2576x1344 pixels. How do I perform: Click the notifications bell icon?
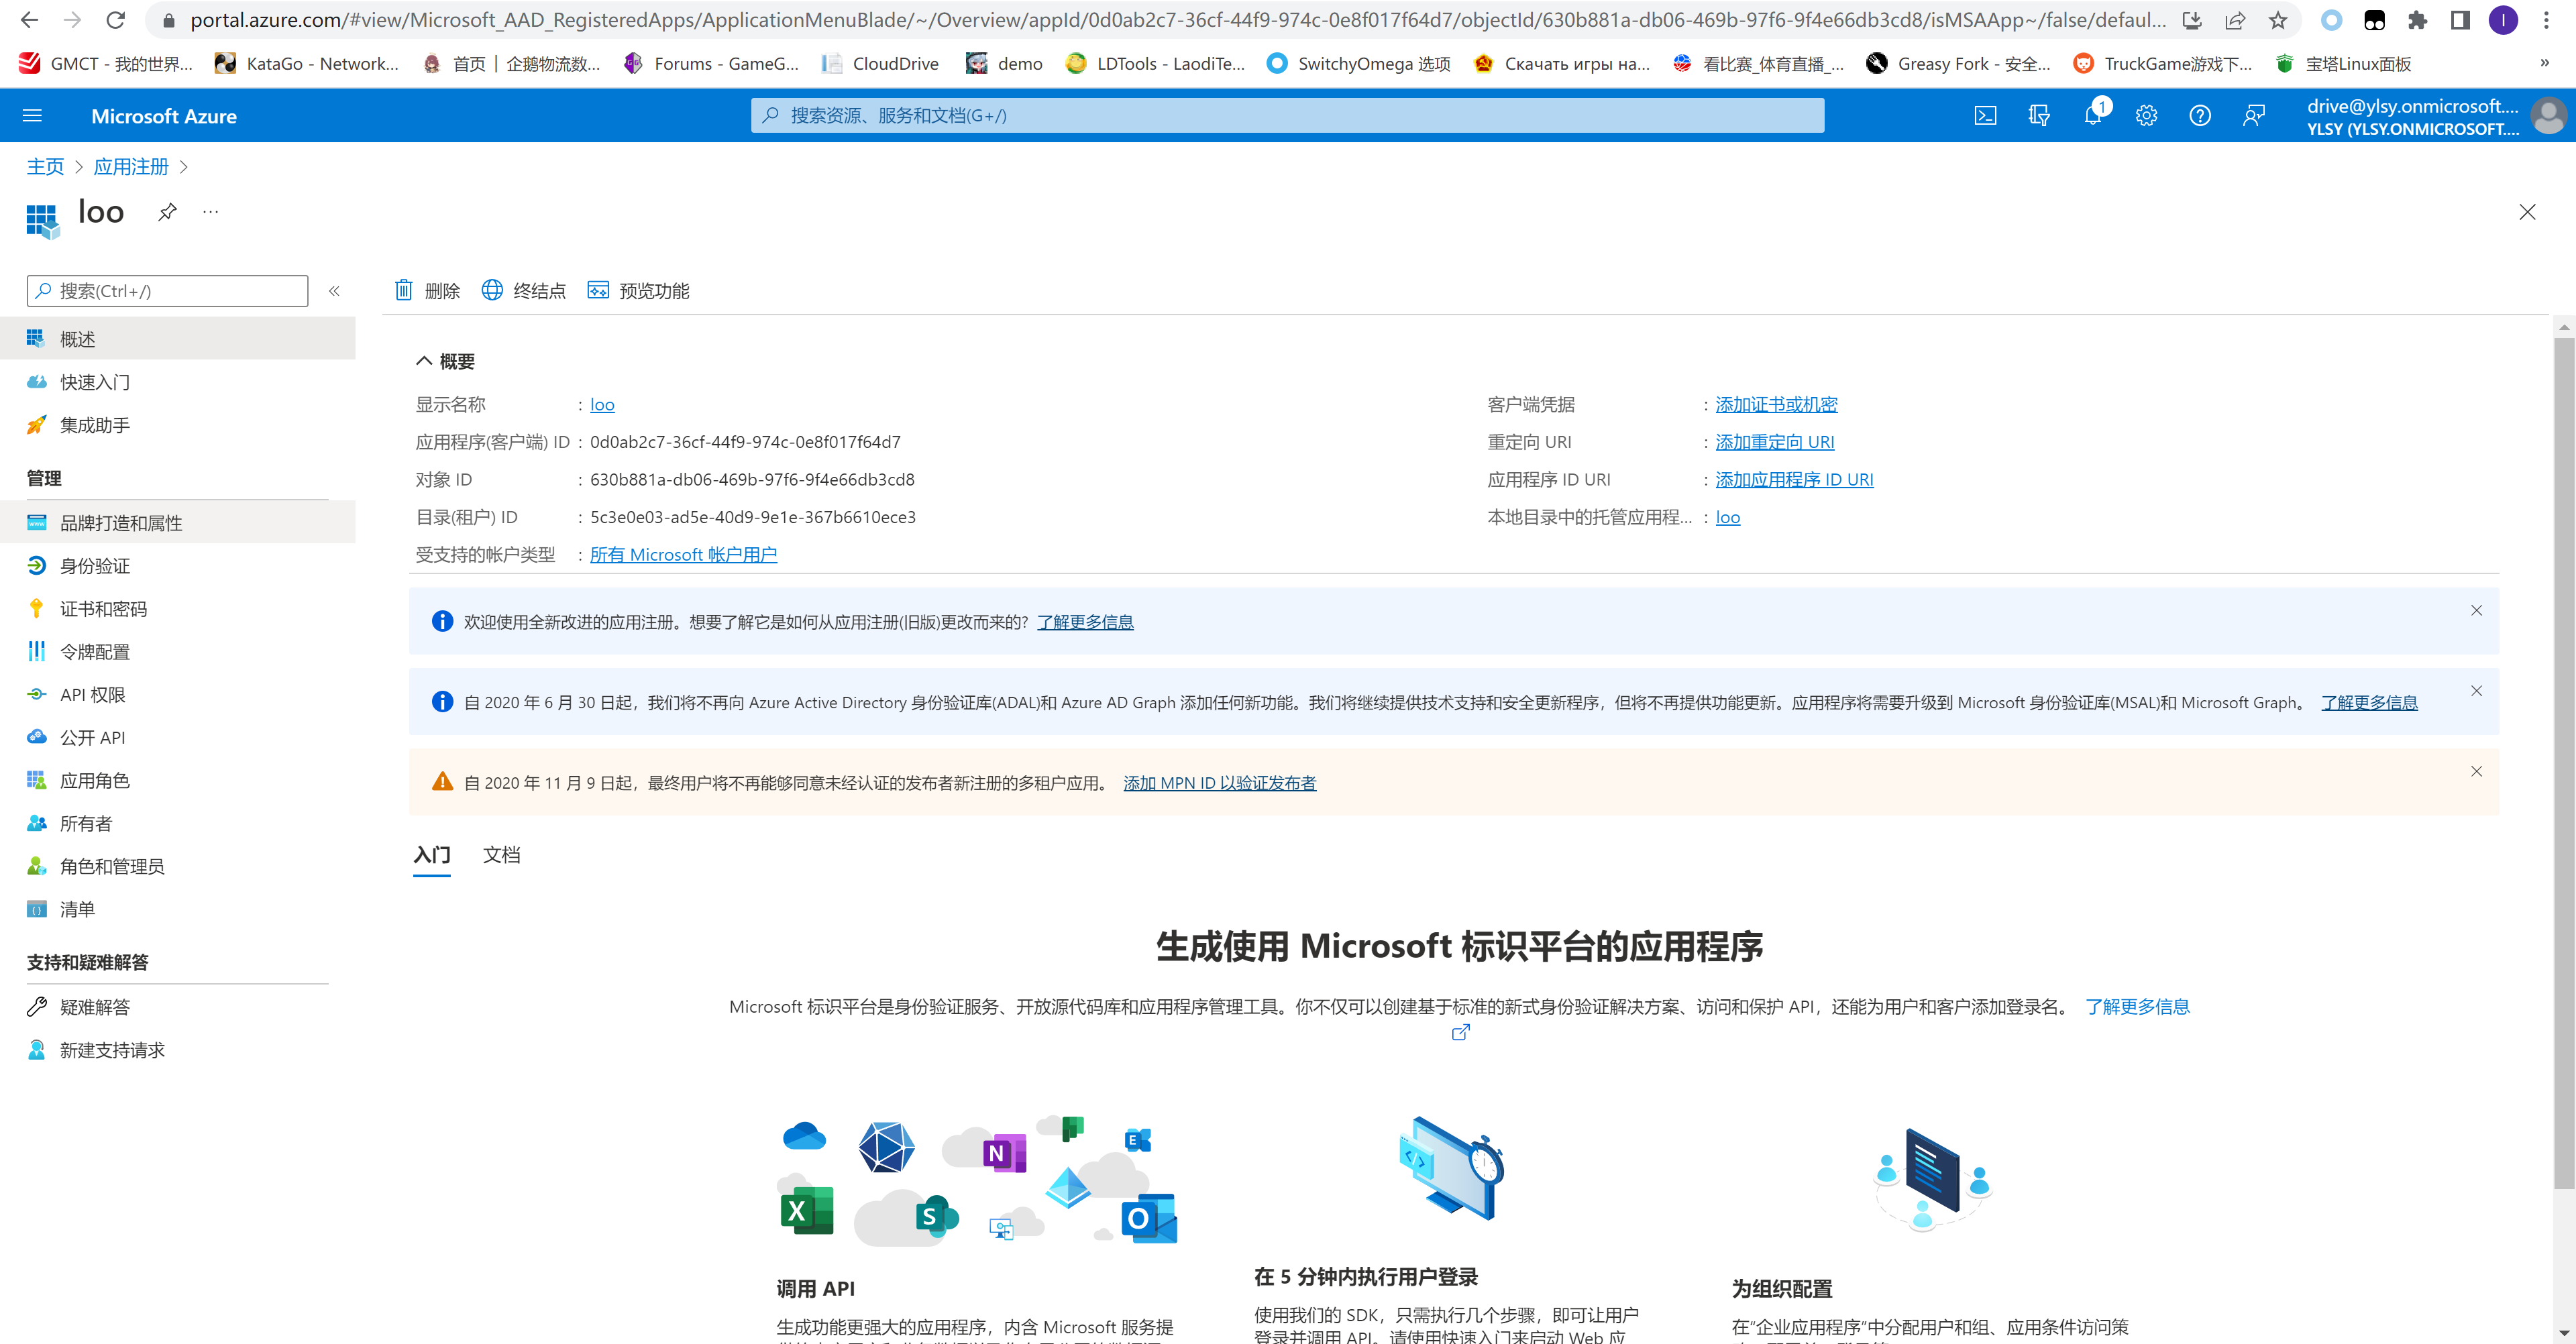2092,116
